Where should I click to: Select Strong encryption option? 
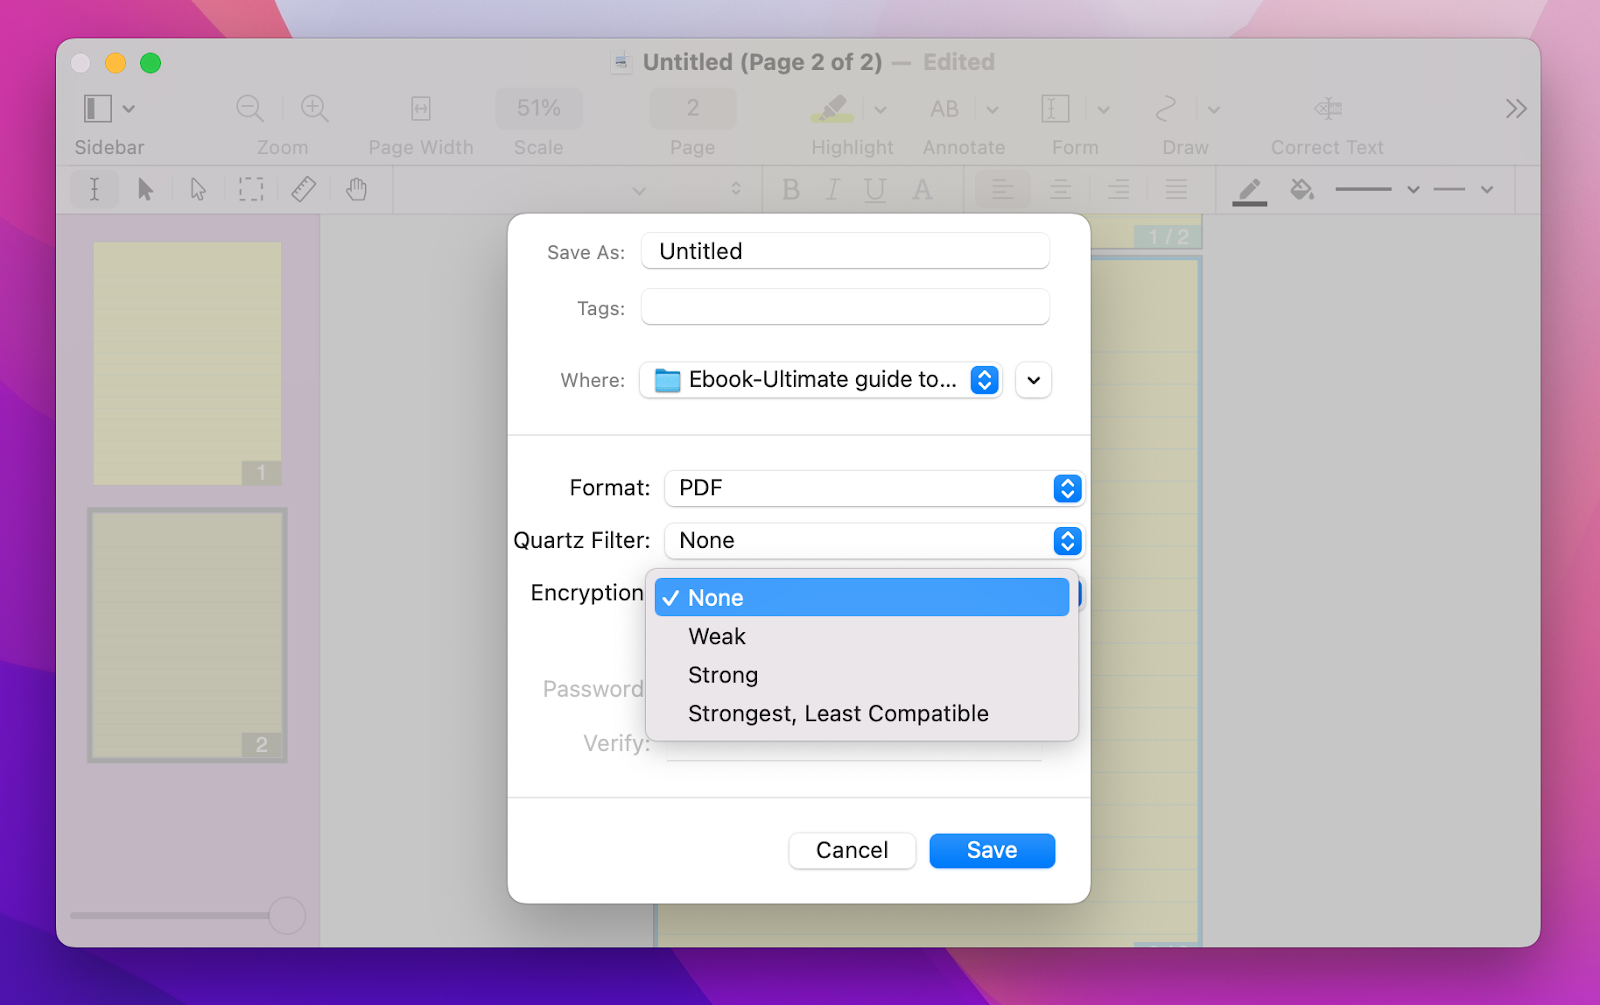tap(722, 675)
